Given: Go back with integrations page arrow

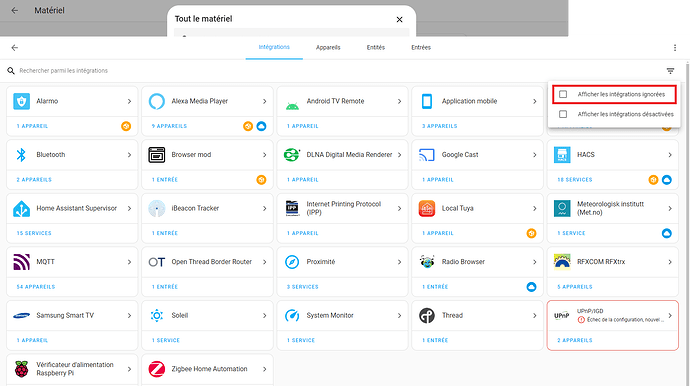Looking at the screenshot, I should (15, 48).
